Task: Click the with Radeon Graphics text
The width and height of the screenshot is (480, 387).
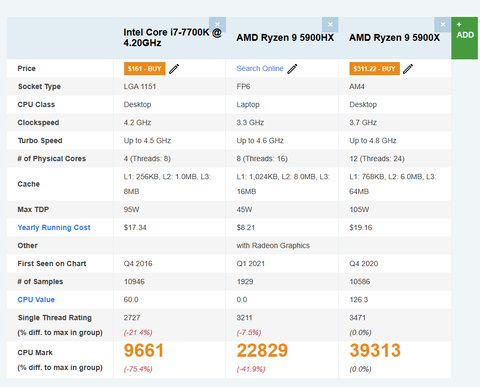Action: click(273, 245)
